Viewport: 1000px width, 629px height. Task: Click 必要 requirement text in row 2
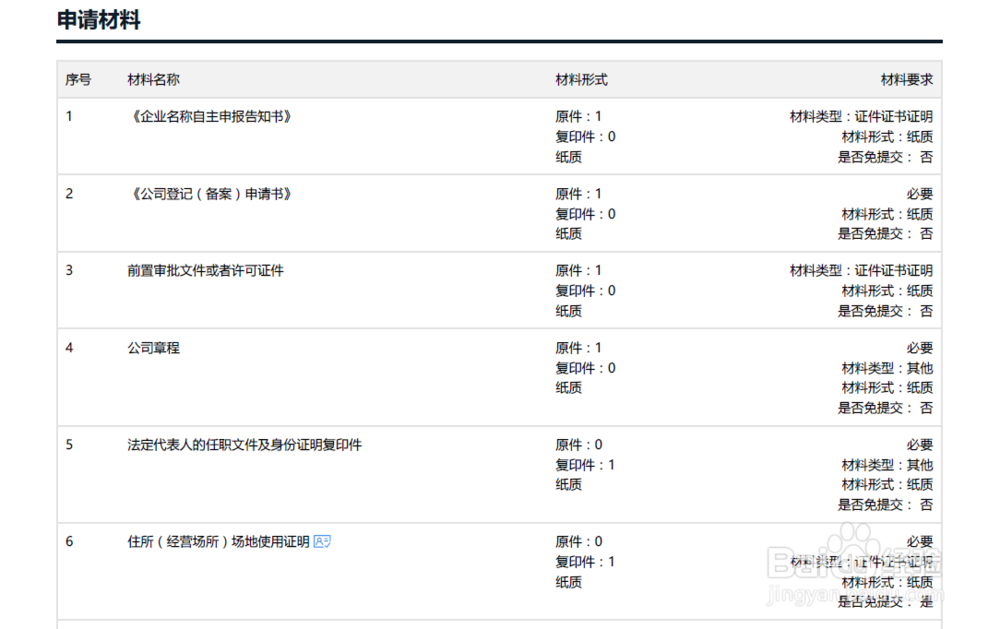919,194
